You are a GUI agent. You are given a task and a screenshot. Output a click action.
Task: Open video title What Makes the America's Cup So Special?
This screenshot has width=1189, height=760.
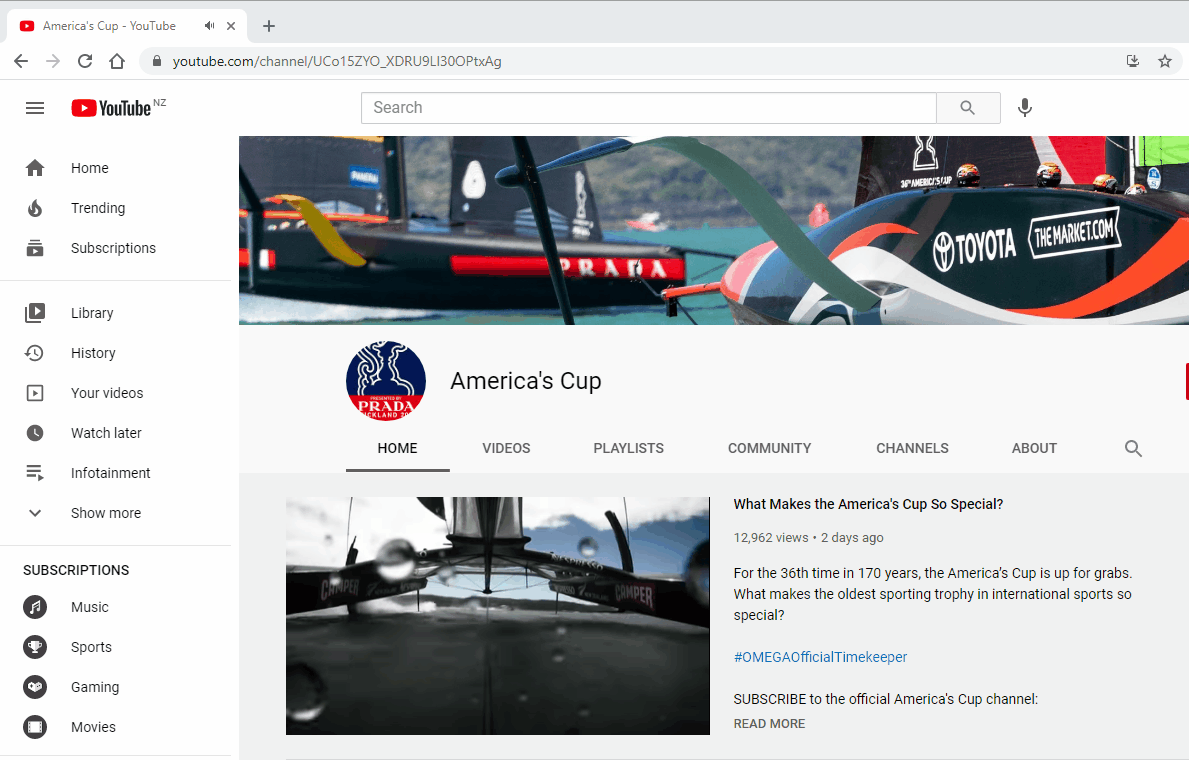(x=868, y=504)
